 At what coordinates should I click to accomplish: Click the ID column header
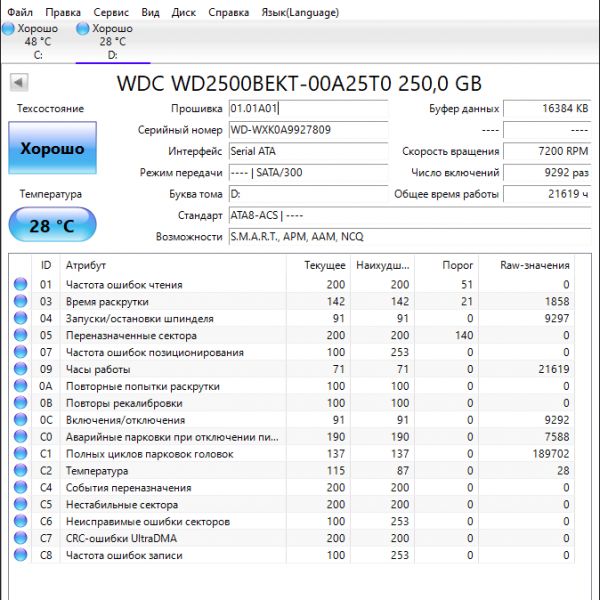(x=46, y=265)
